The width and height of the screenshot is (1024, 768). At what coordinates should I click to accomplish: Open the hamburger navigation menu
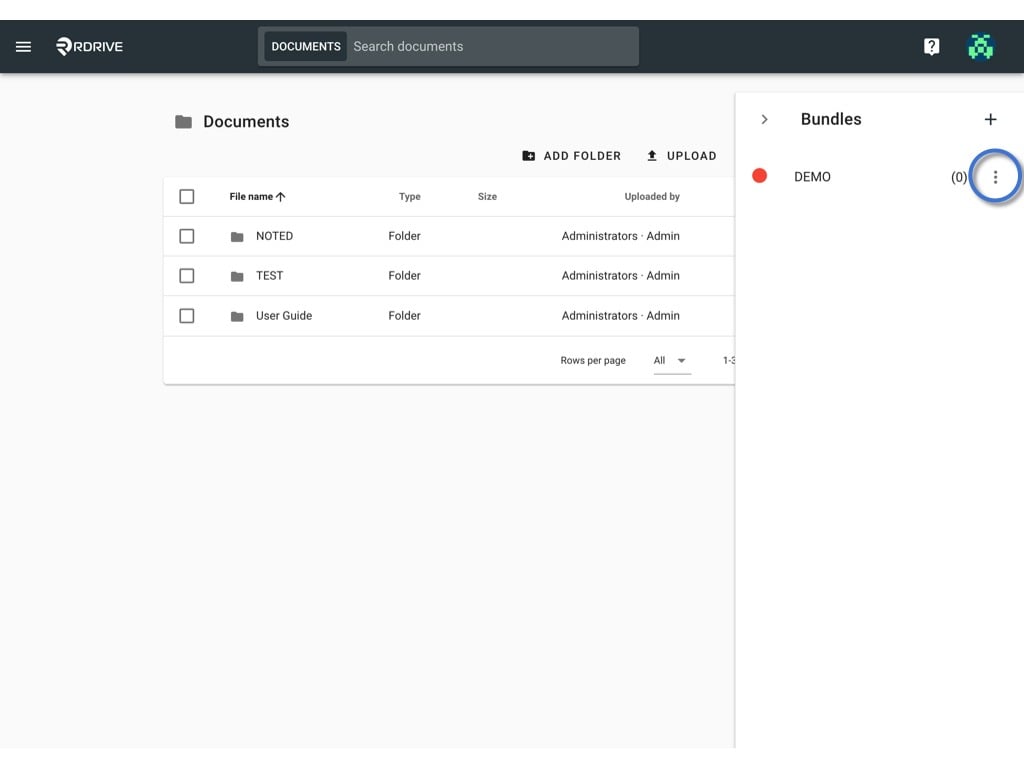[24, 46]
